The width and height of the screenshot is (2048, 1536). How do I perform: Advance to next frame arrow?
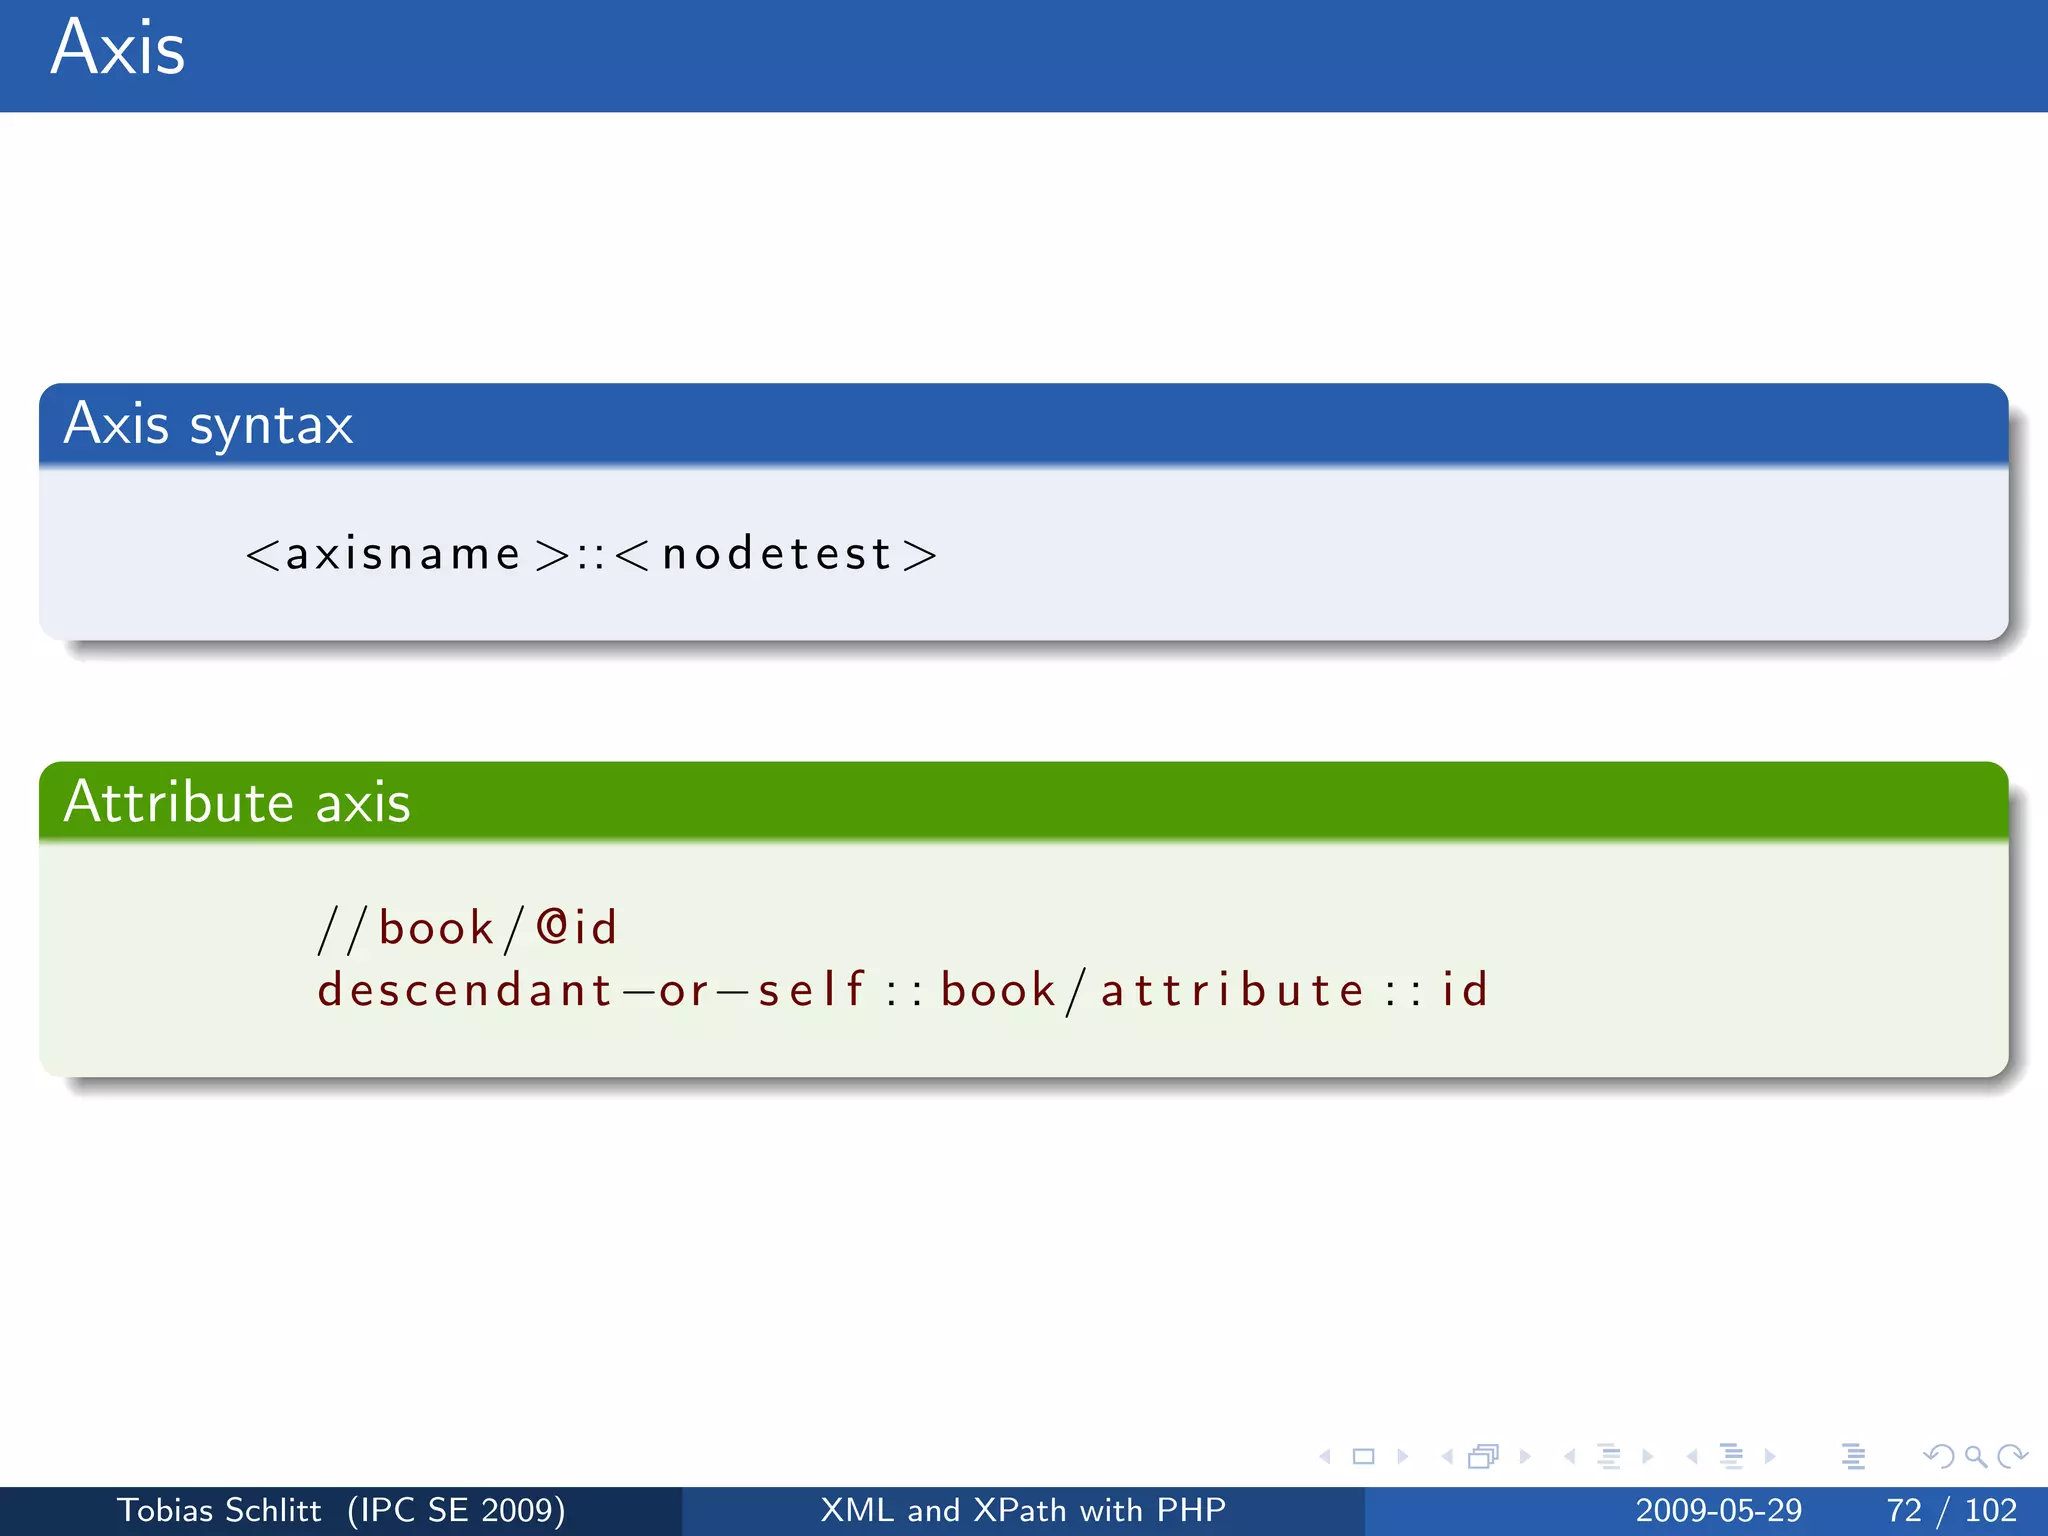click(x=1524, y=1457)
